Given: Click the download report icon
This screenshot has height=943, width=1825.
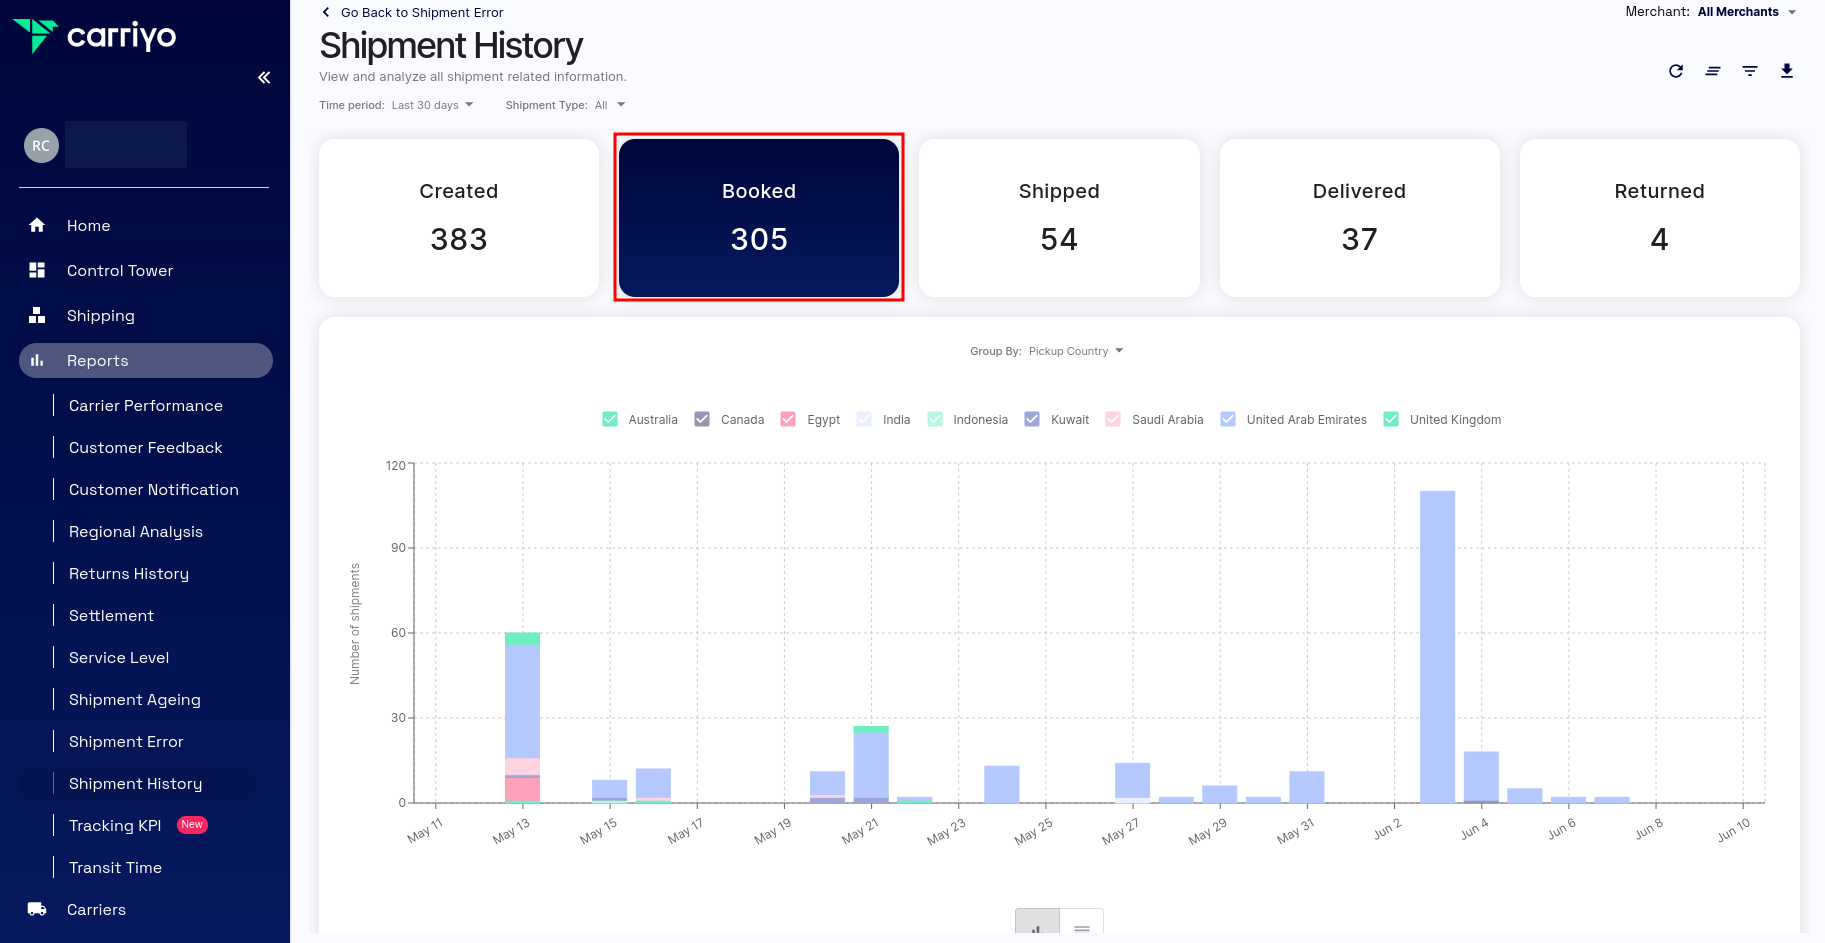Looking at the screenshot, I should click(x=1787, y=71).
